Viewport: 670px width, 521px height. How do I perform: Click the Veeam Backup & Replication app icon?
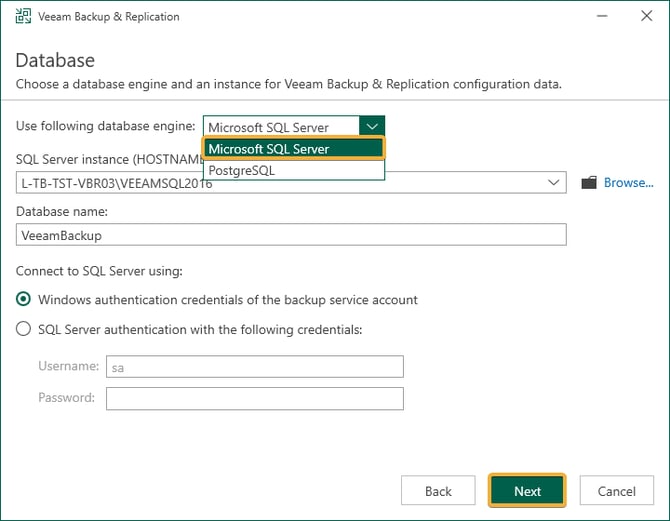point(23,16)
